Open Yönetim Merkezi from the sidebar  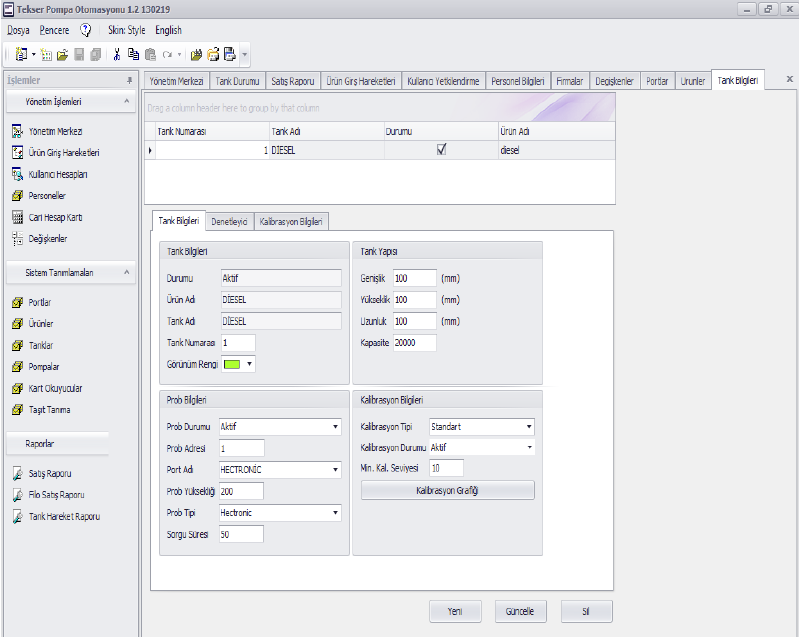pos(55,131)
